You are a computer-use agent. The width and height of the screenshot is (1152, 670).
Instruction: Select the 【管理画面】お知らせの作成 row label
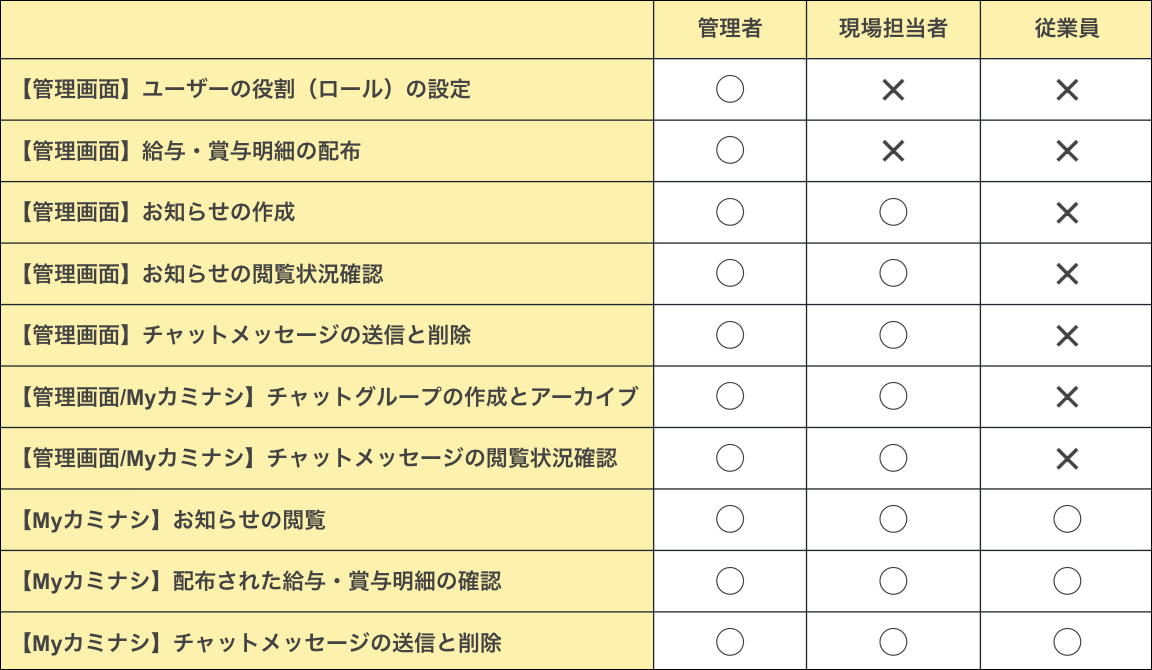157,212
